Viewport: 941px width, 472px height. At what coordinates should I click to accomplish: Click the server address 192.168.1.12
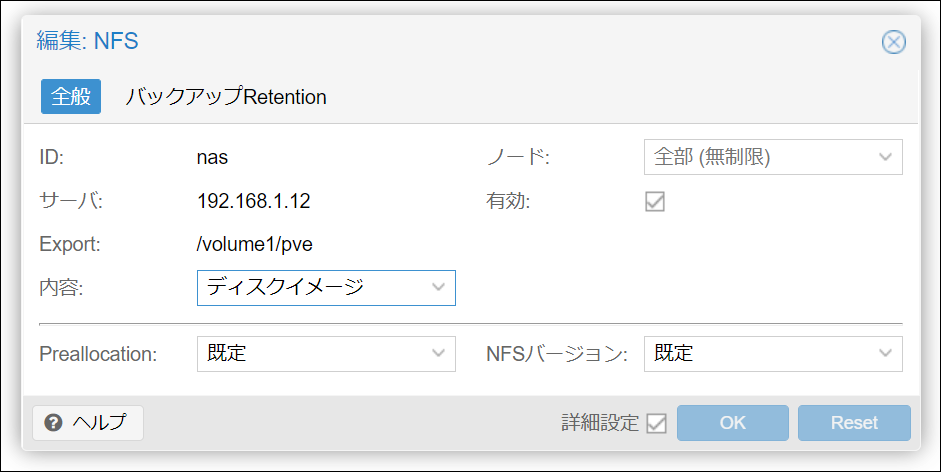[x=254, y=201]
